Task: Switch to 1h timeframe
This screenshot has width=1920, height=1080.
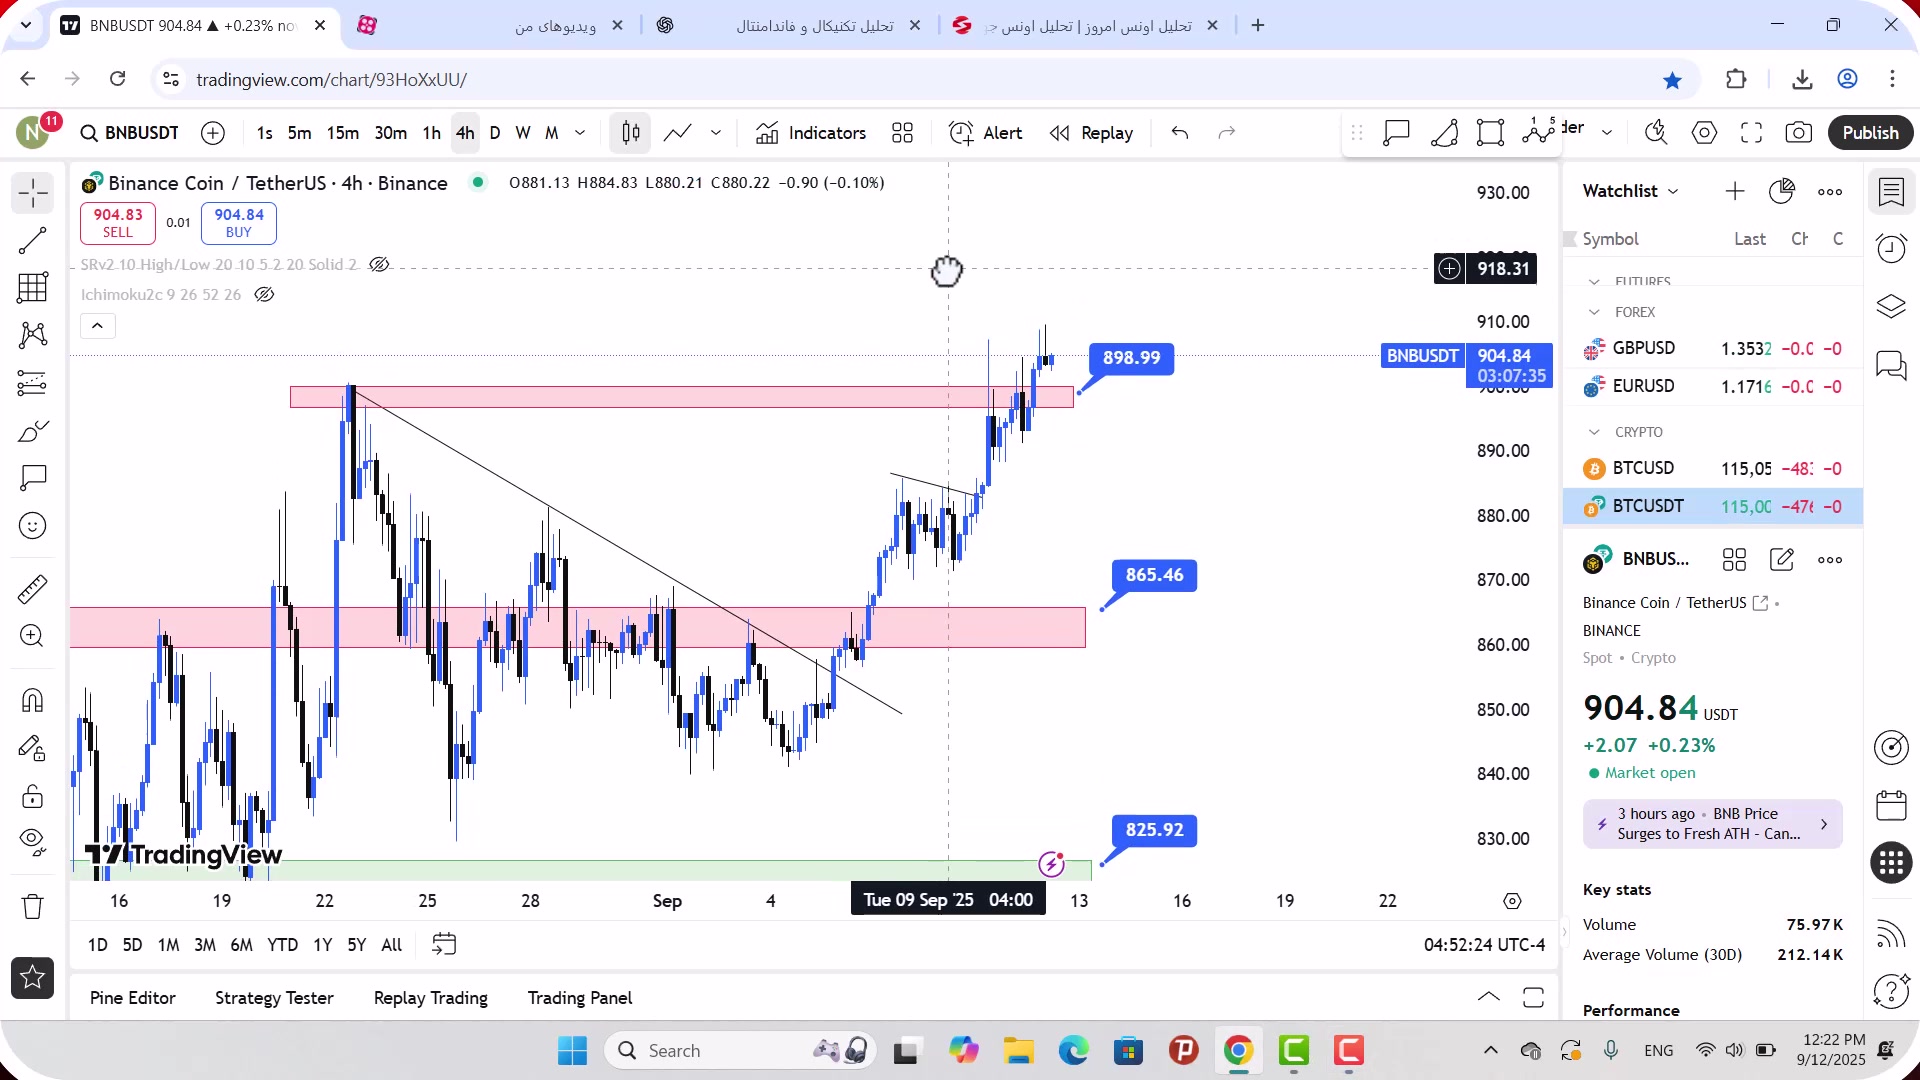Action: pyautogui.click(x=431, y=133)
